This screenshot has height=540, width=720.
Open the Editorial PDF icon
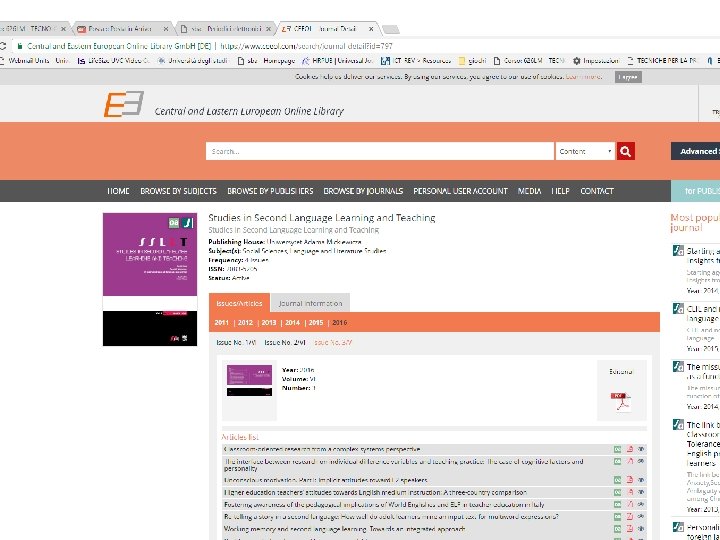pos(620,402)
